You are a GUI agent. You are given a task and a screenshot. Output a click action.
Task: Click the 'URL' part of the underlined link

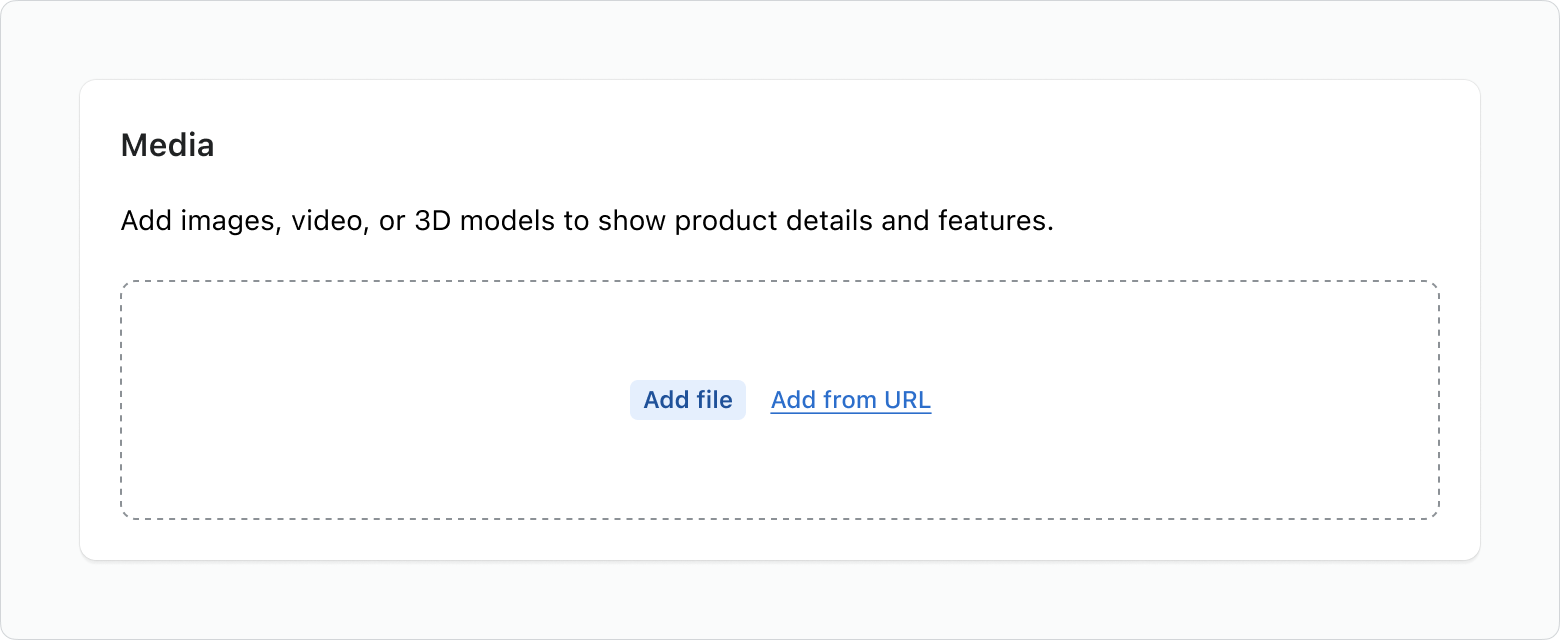[908, 400]
